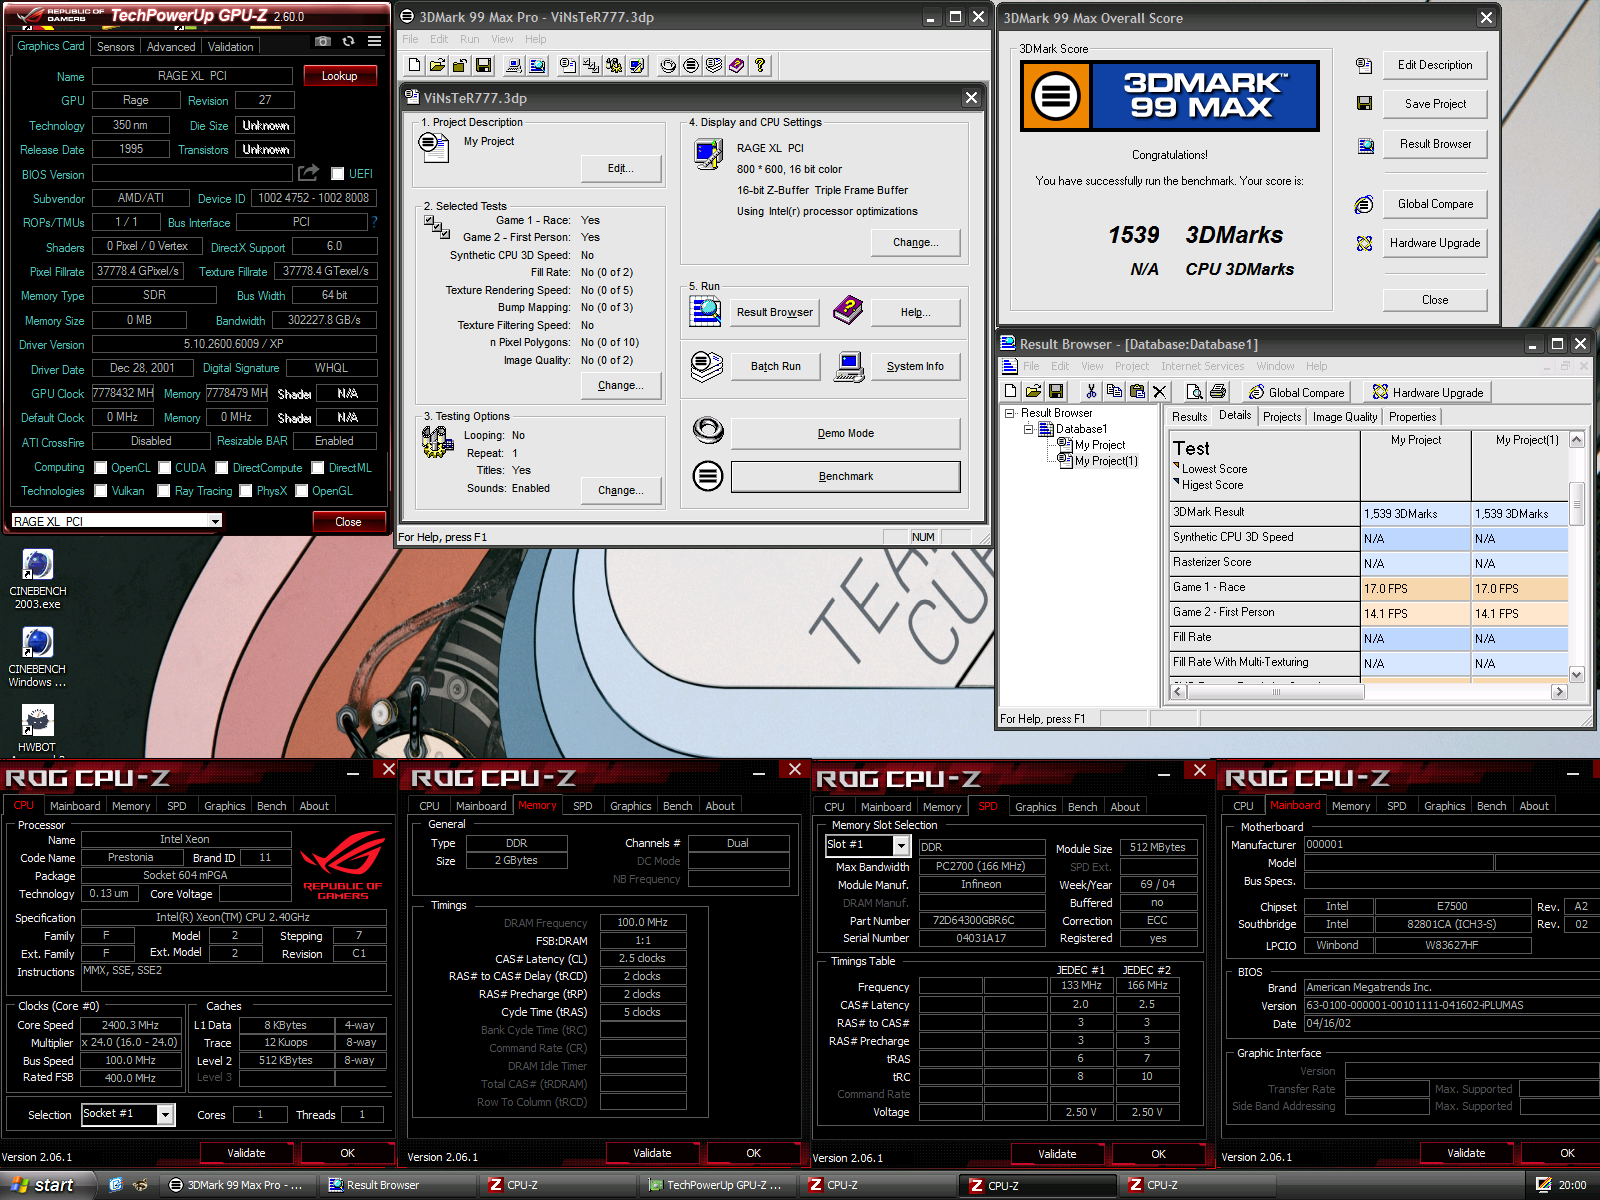Click the Print Preview icon in Result Browser toolbar
This screenshot has width=1600, height=1200.
pos(1194,391)
